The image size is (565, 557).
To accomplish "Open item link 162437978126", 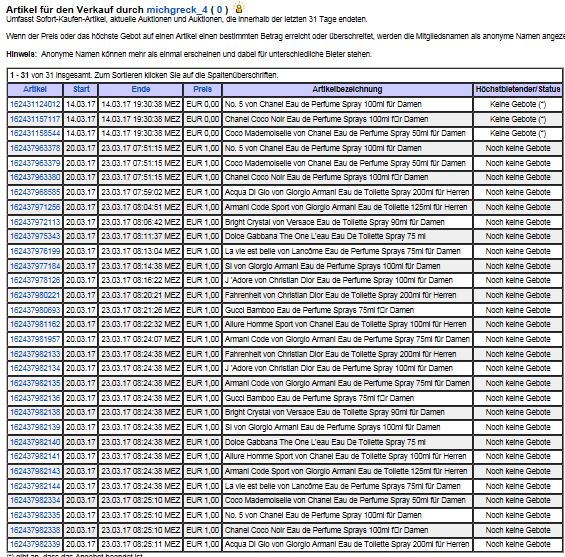I will 35,280.
